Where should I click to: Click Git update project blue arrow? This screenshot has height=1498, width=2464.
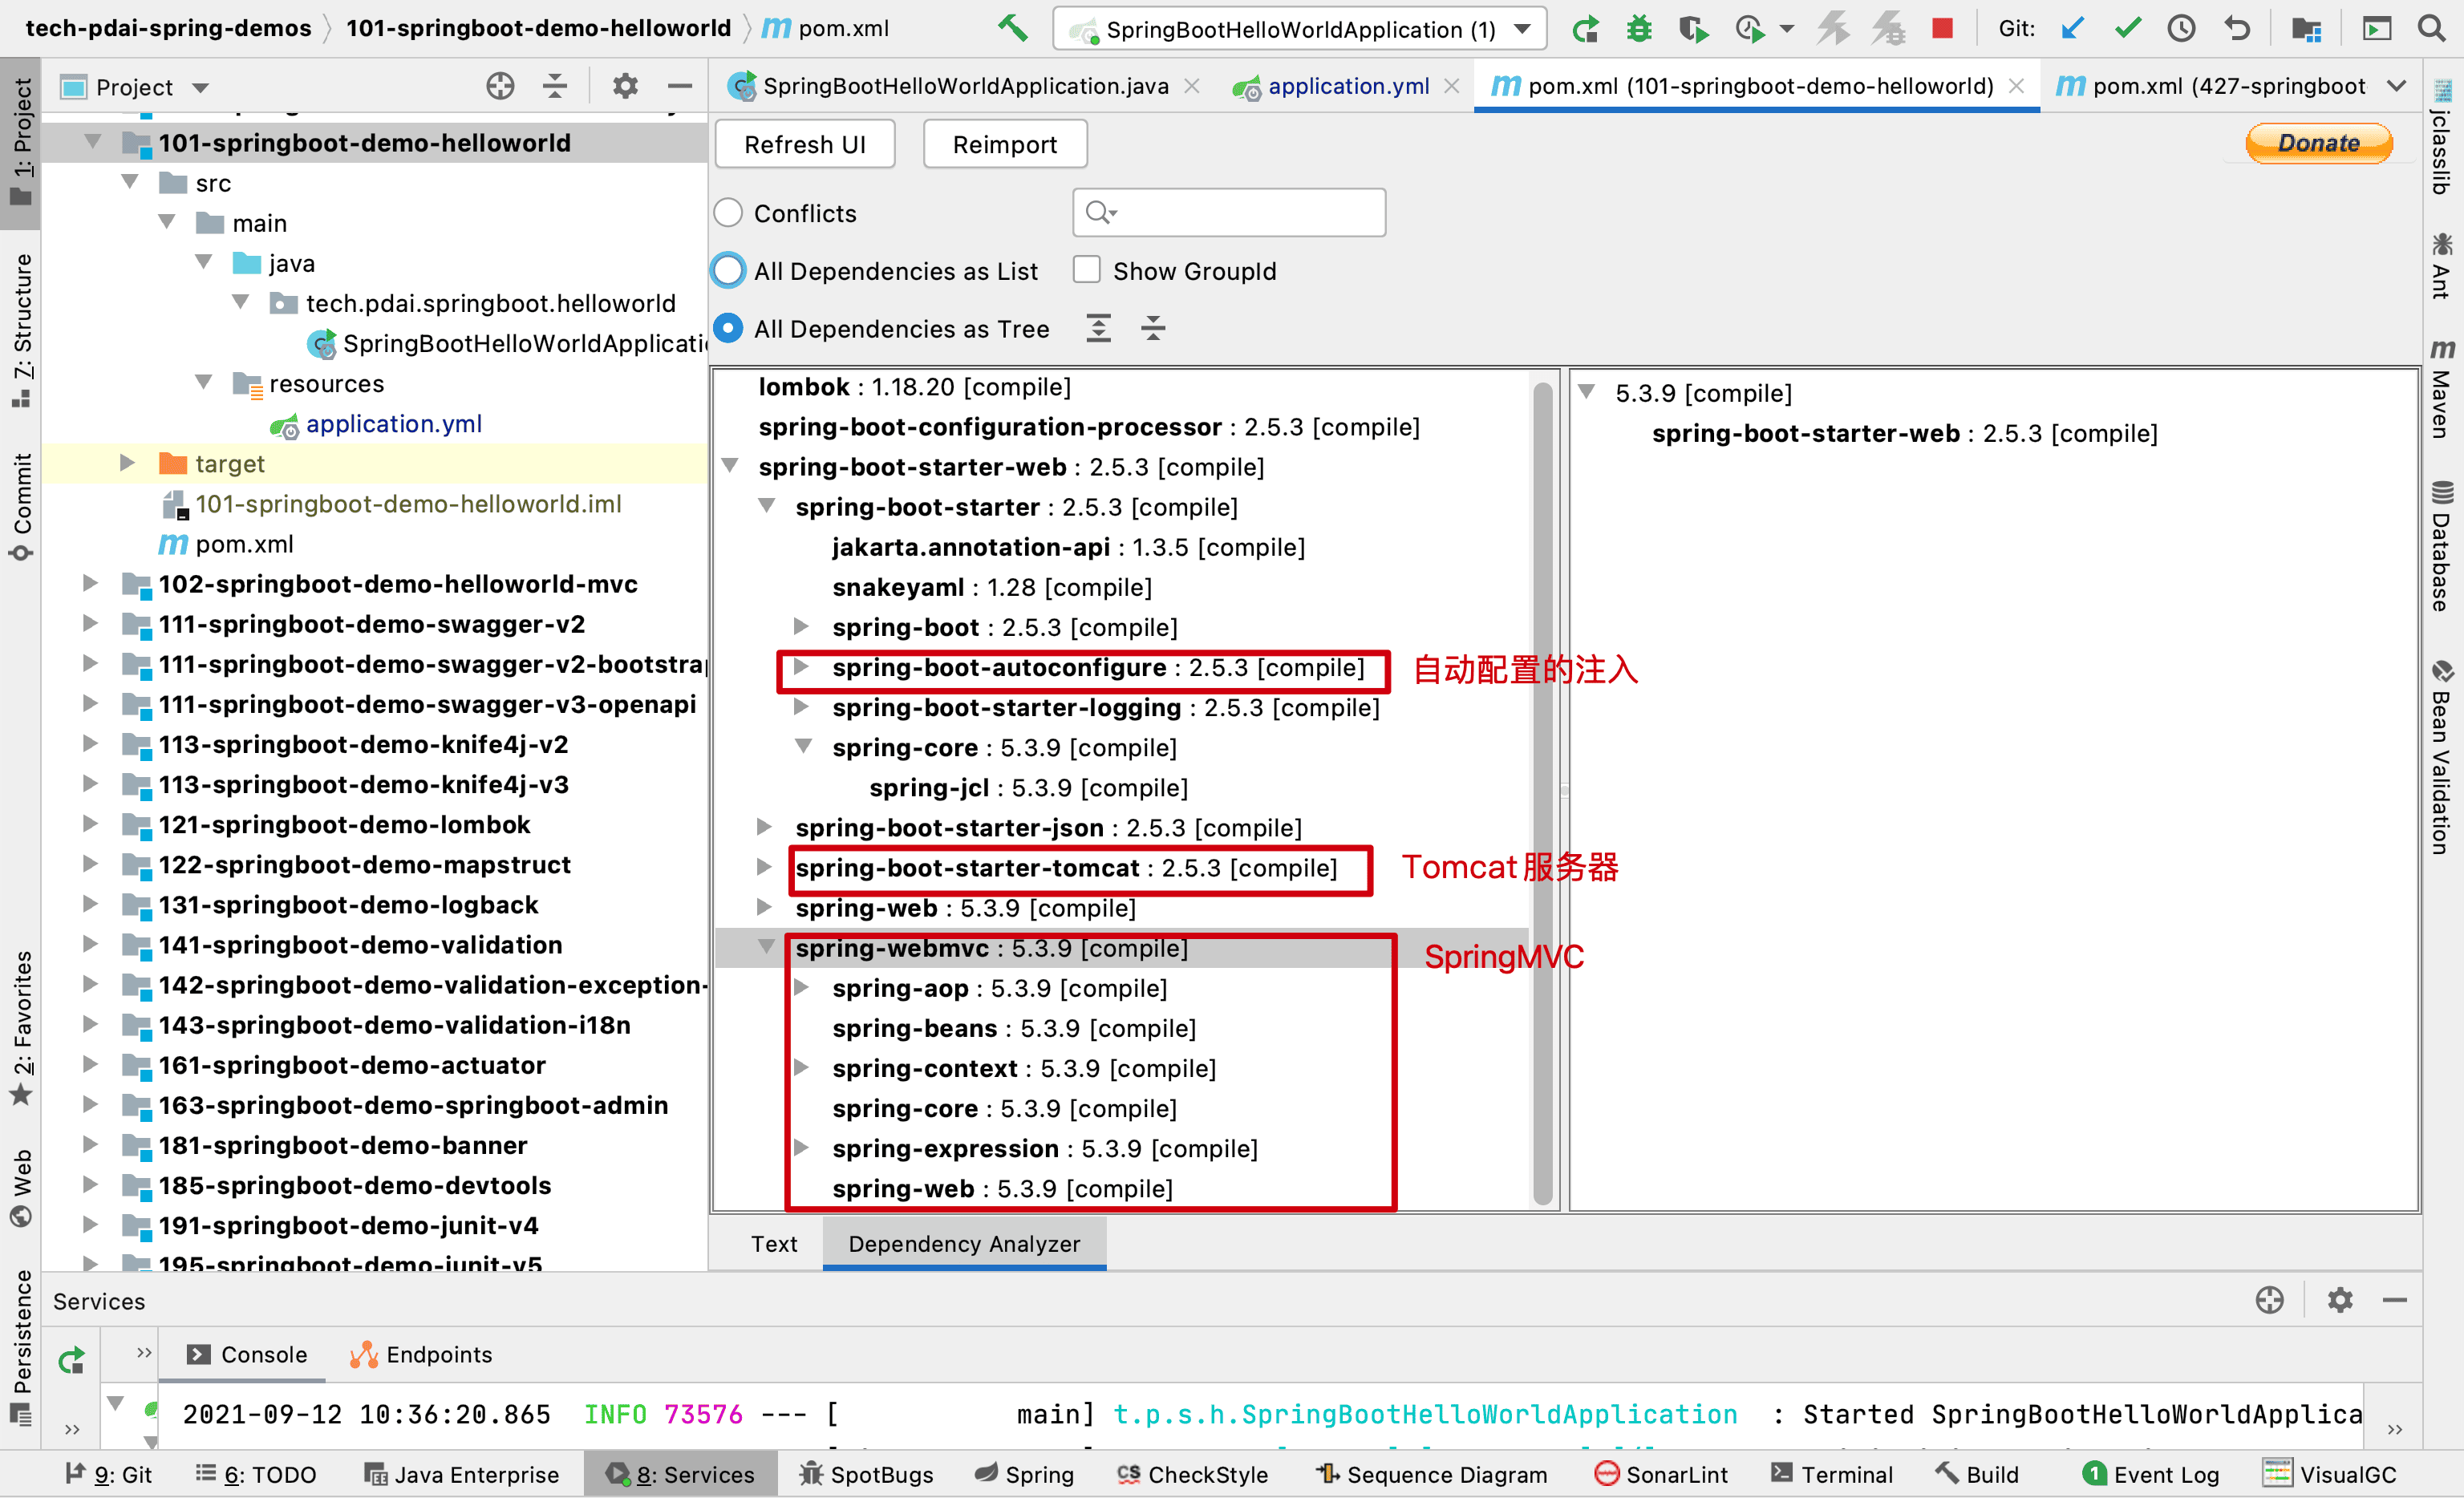(2072, 28)
